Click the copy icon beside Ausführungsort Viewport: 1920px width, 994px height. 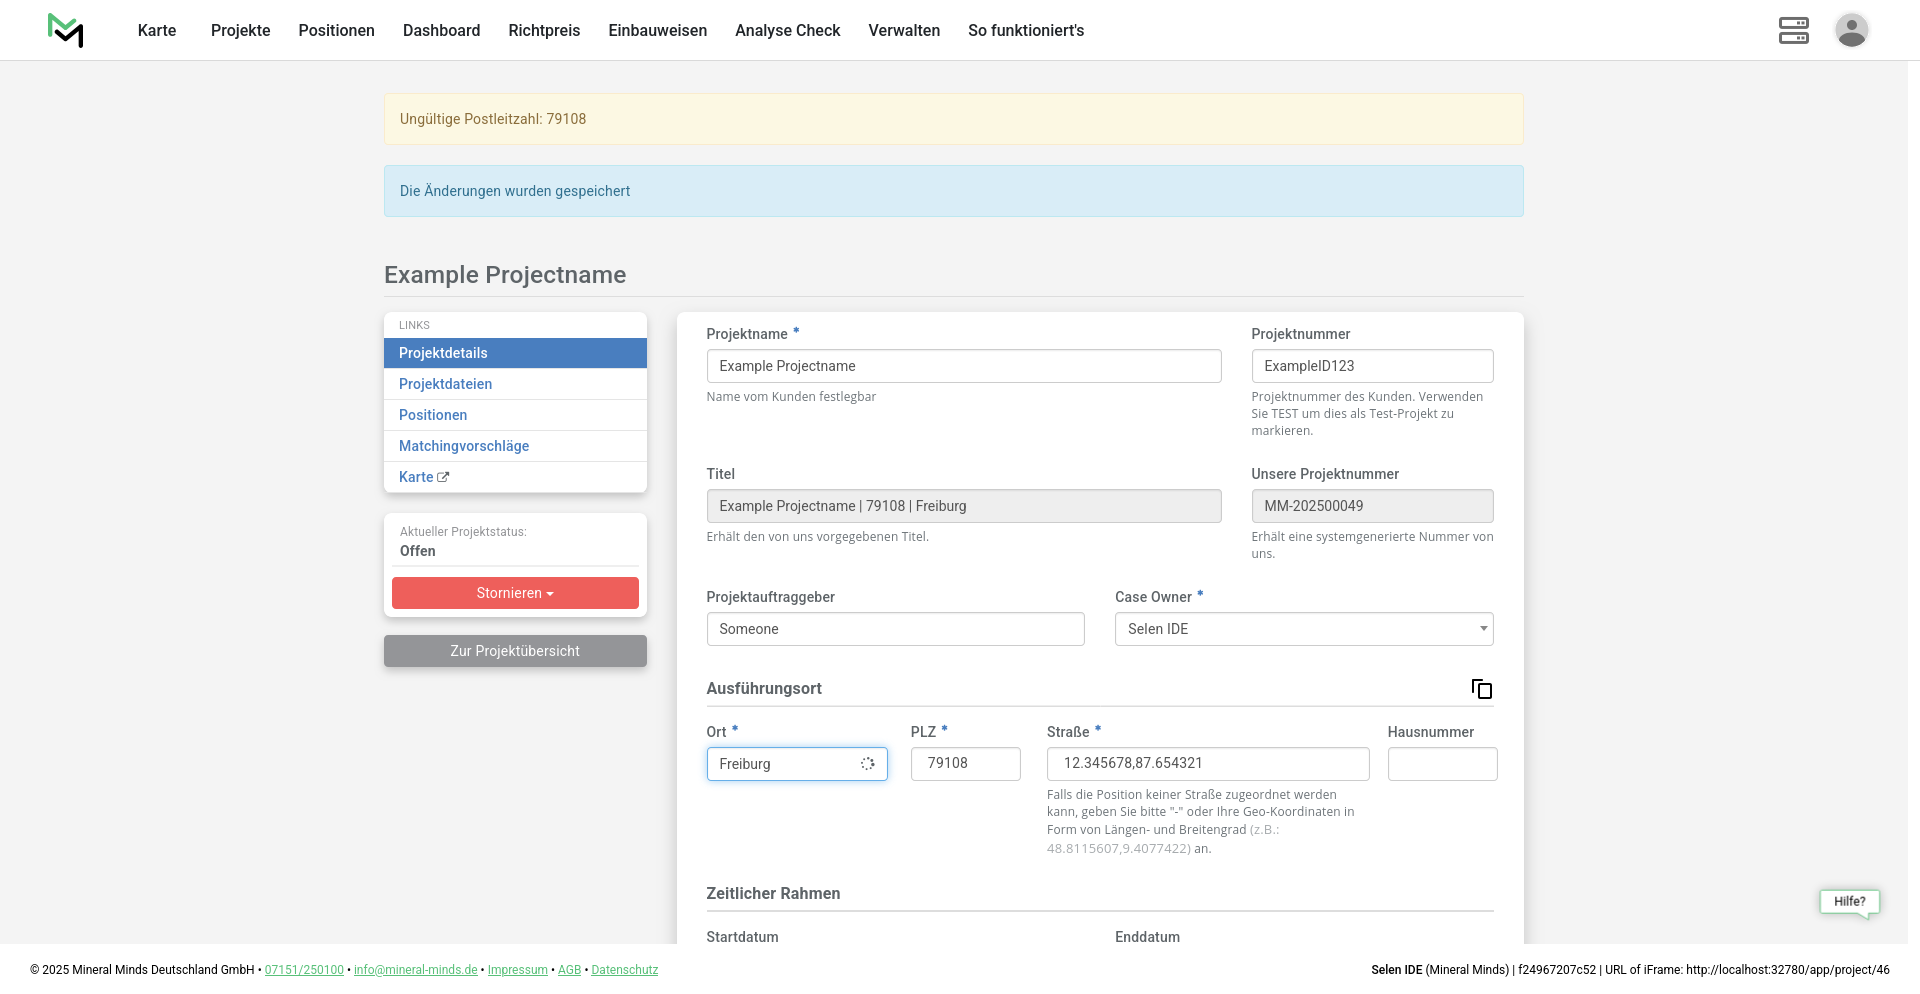(x=1481, y=689)
